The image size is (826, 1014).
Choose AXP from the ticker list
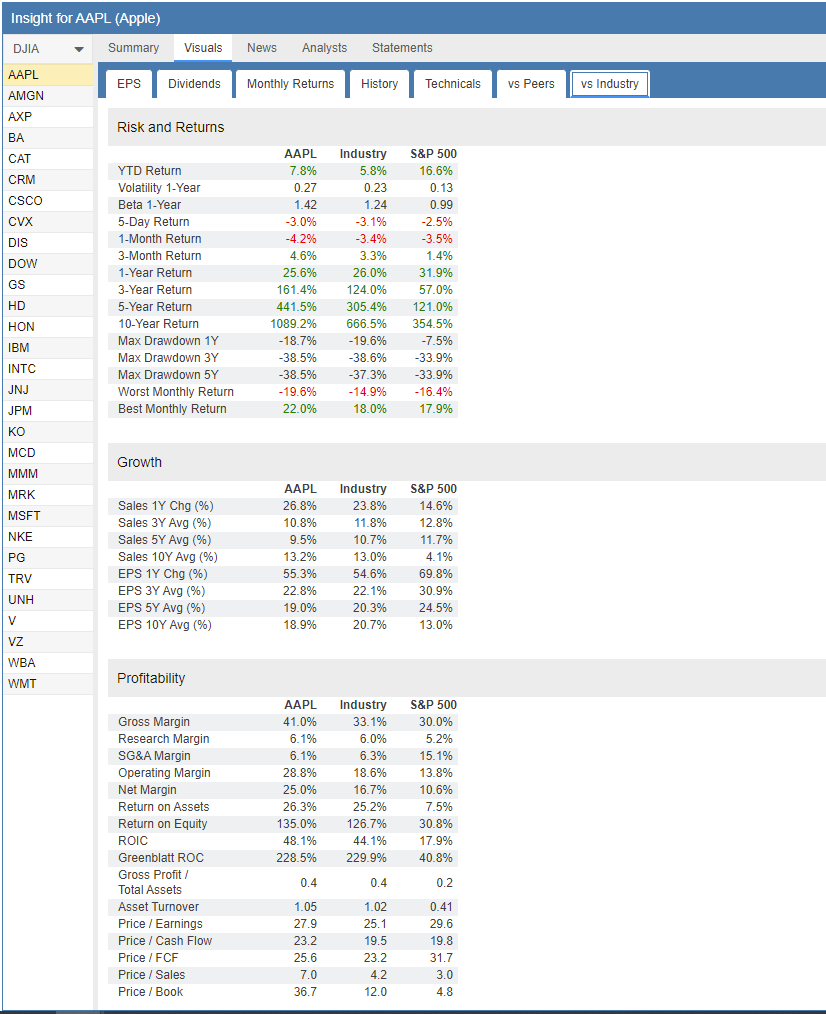point(48,117)
